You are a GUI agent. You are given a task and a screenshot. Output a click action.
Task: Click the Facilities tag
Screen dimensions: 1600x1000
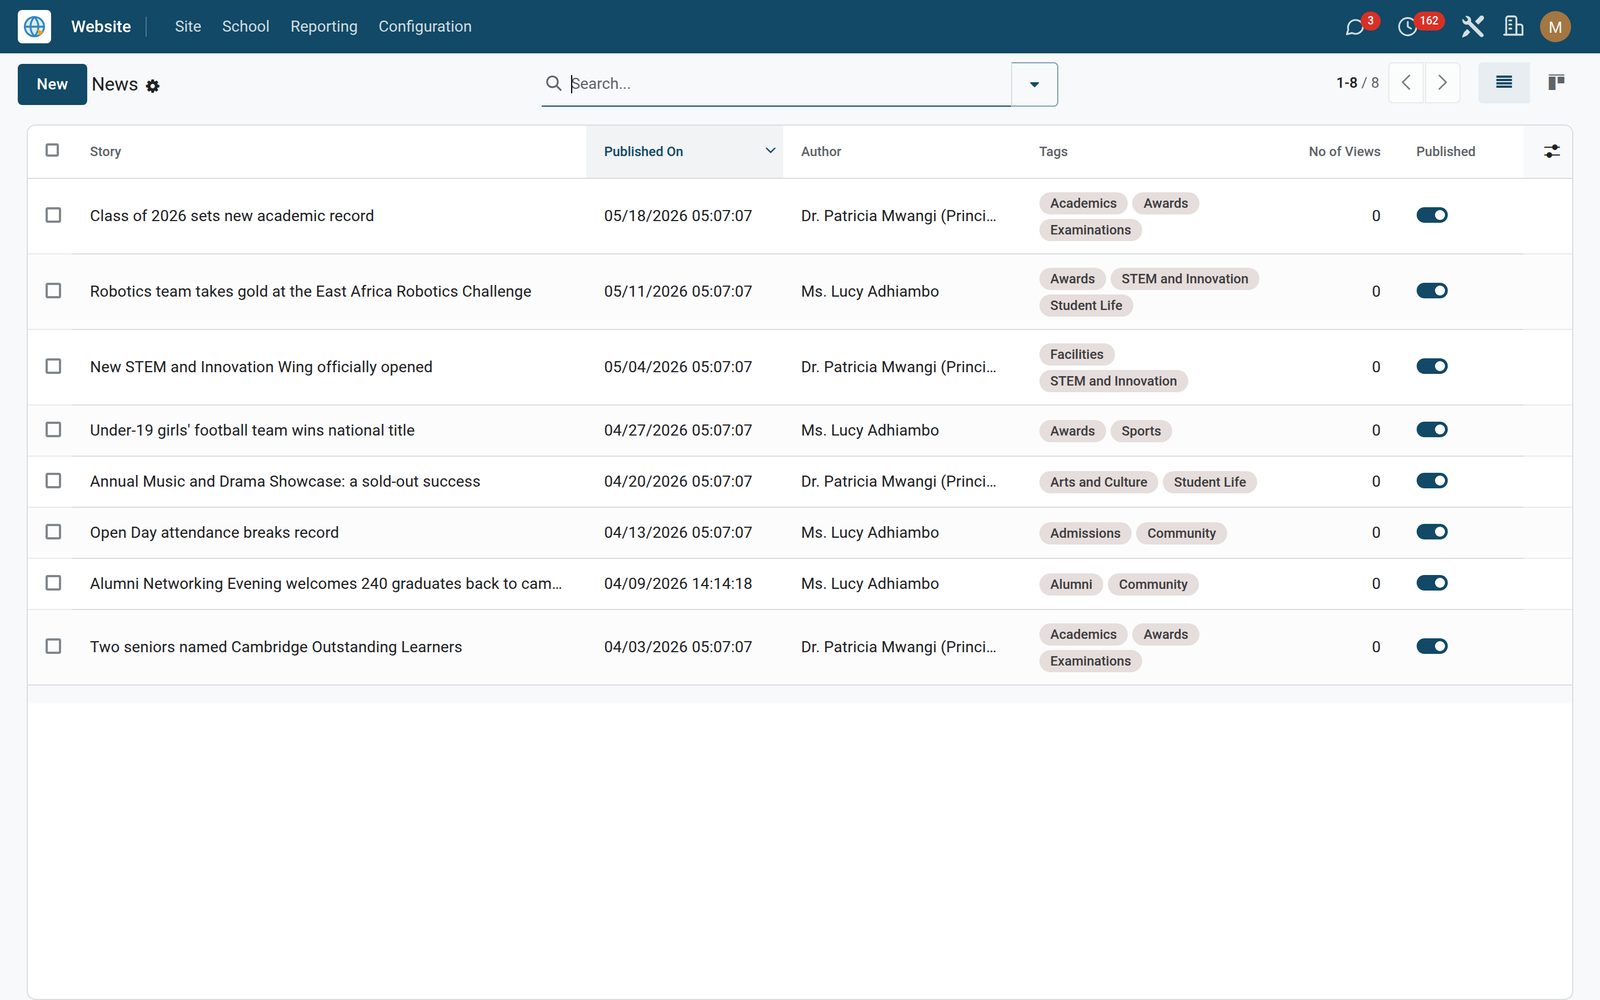tap(1077, 354)
